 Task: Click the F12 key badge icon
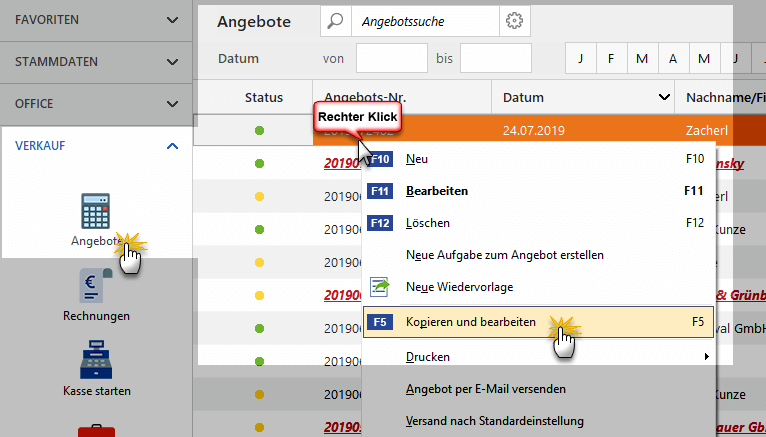[380, 223]
